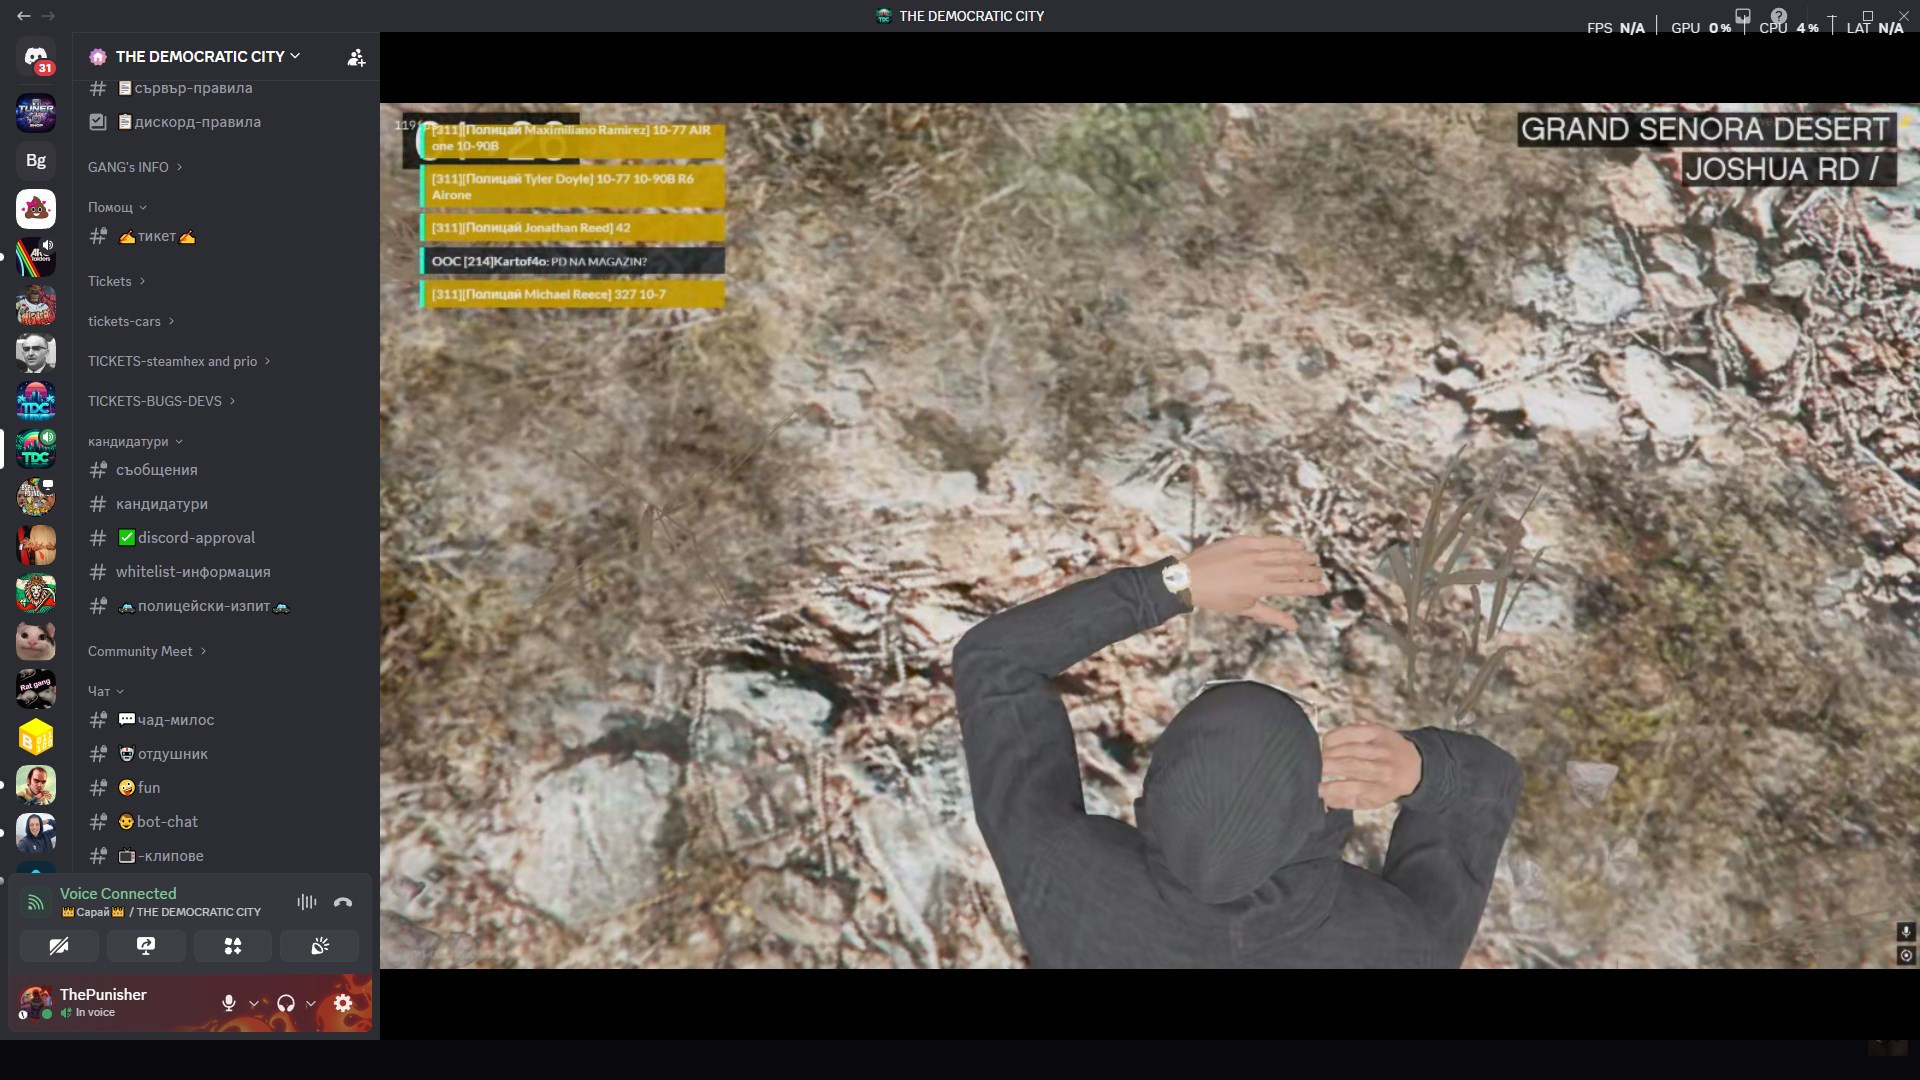Mute the microphone
The width and height of the screenshot is (1920, 1080).
click(x=229, y=1003)
